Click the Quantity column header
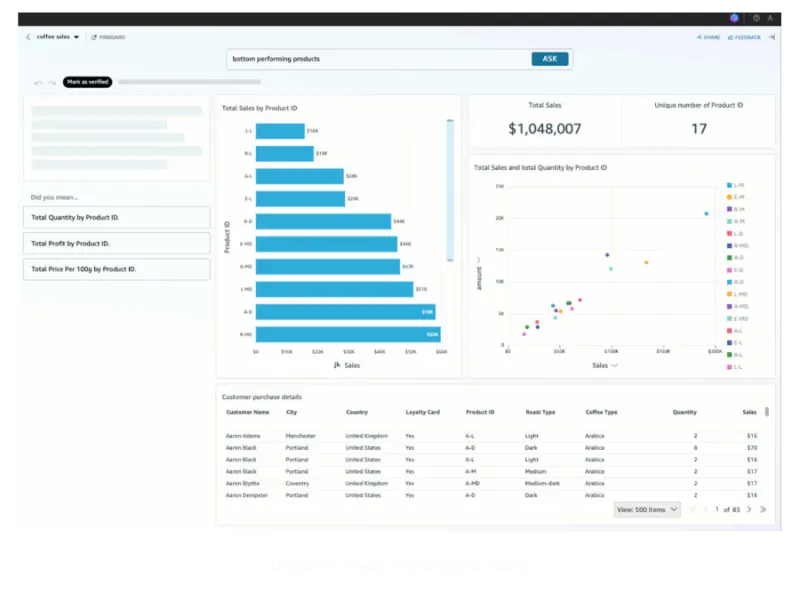The image size is (800, 601). [684, 412]
